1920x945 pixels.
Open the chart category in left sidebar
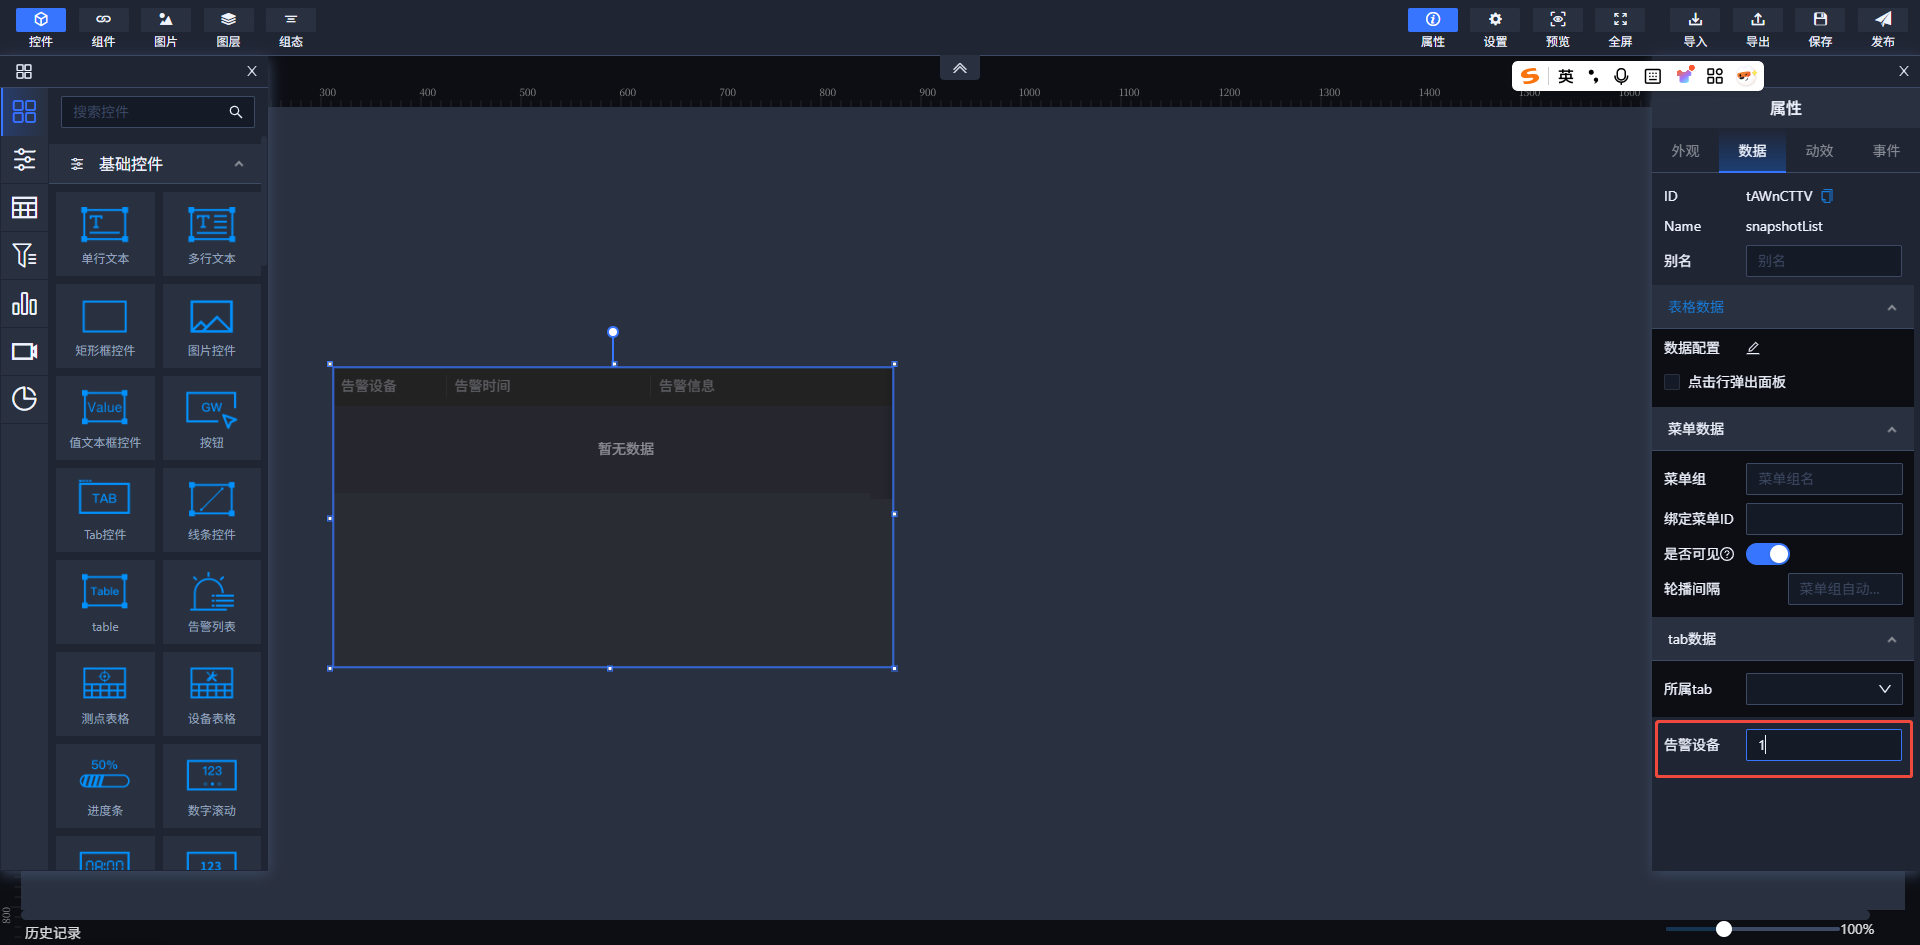point(24,304)
